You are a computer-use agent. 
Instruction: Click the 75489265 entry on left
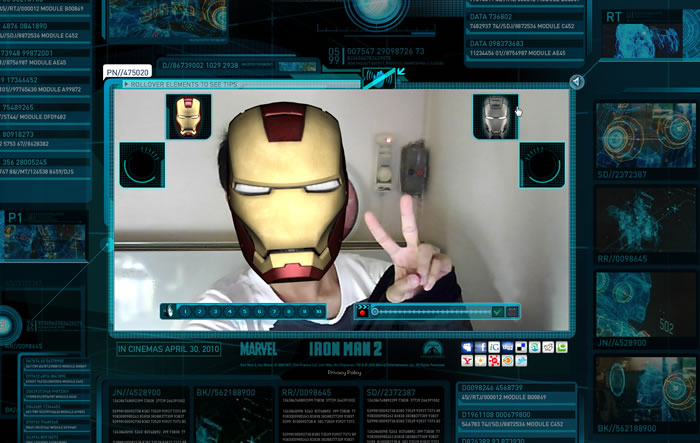pyautogui.click(x=45, y=112)
